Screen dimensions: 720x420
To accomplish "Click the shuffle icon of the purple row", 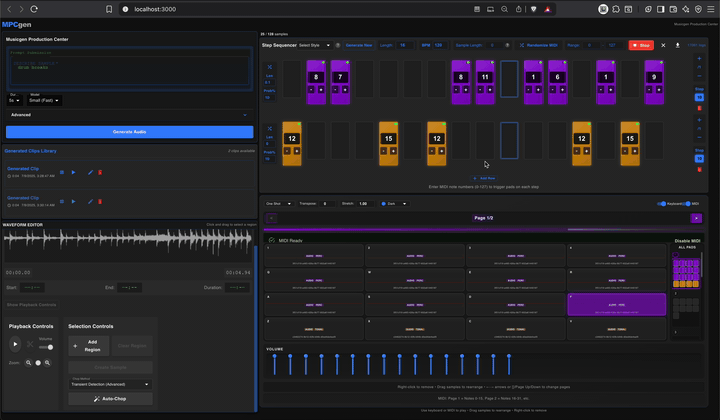I will (x=270, y=67).
